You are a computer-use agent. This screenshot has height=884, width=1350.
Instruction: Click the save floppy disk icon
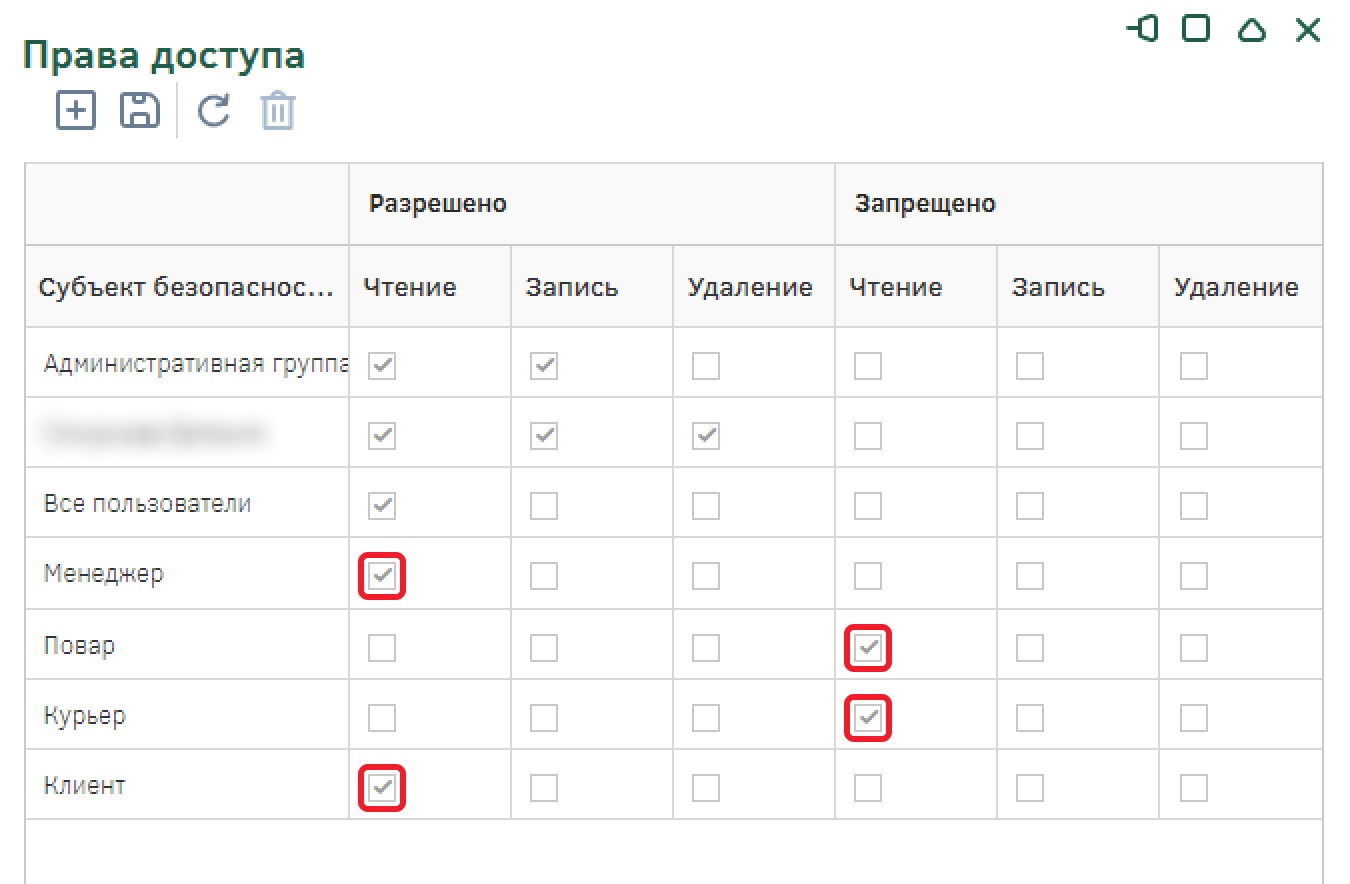pos(140,110)
